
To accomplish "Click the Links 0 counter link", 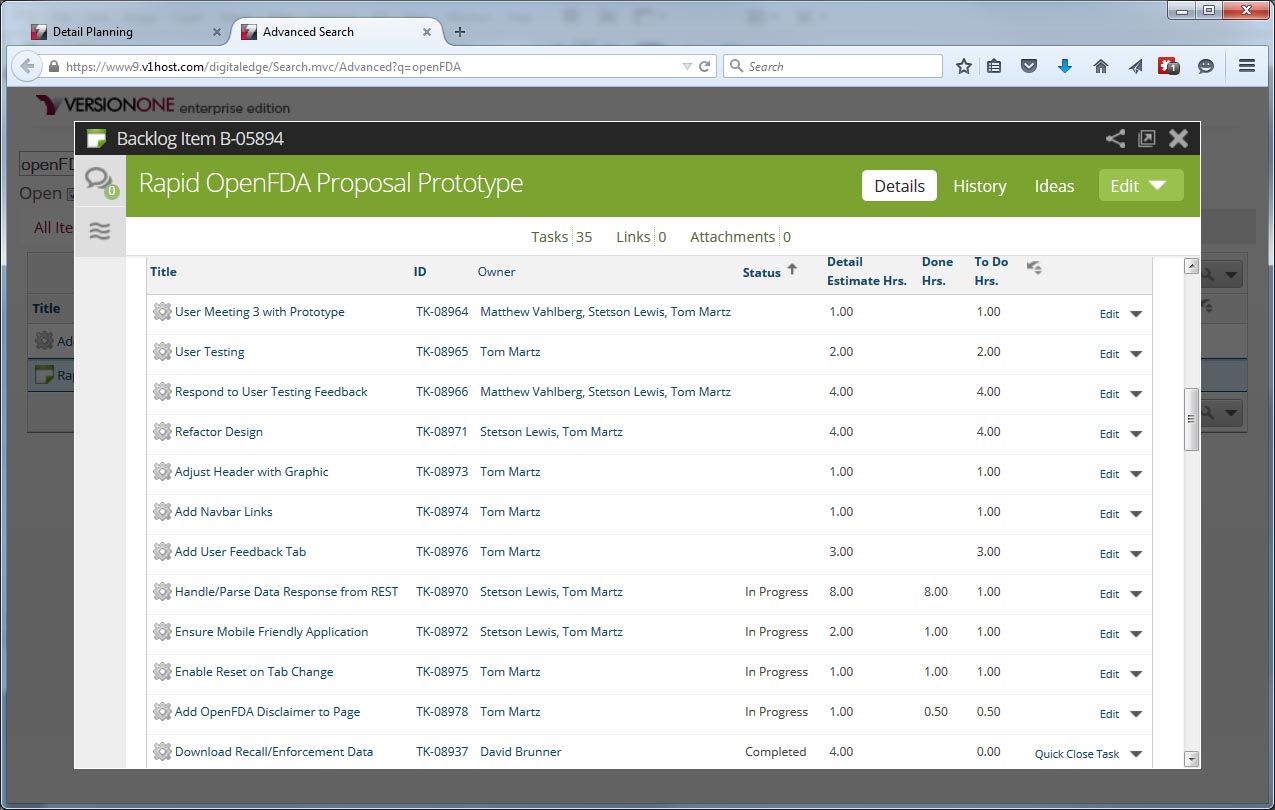I will [641, 237].
